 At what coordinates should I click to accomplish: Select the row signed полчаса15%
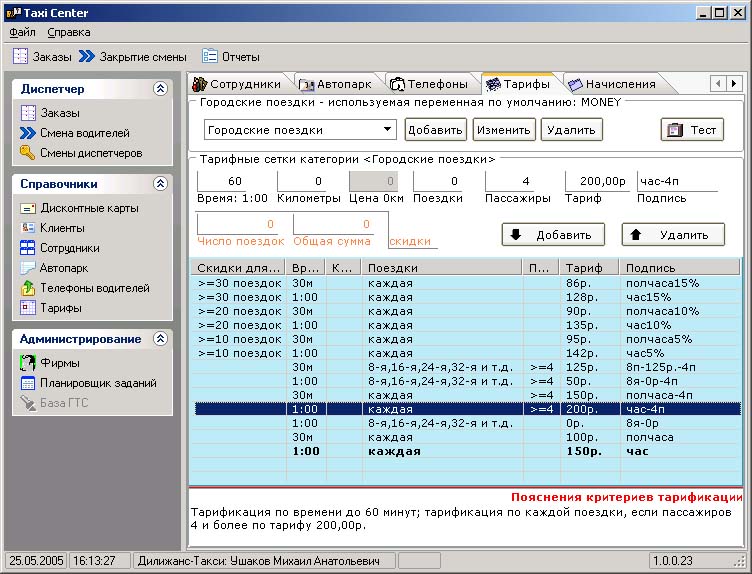466,283
